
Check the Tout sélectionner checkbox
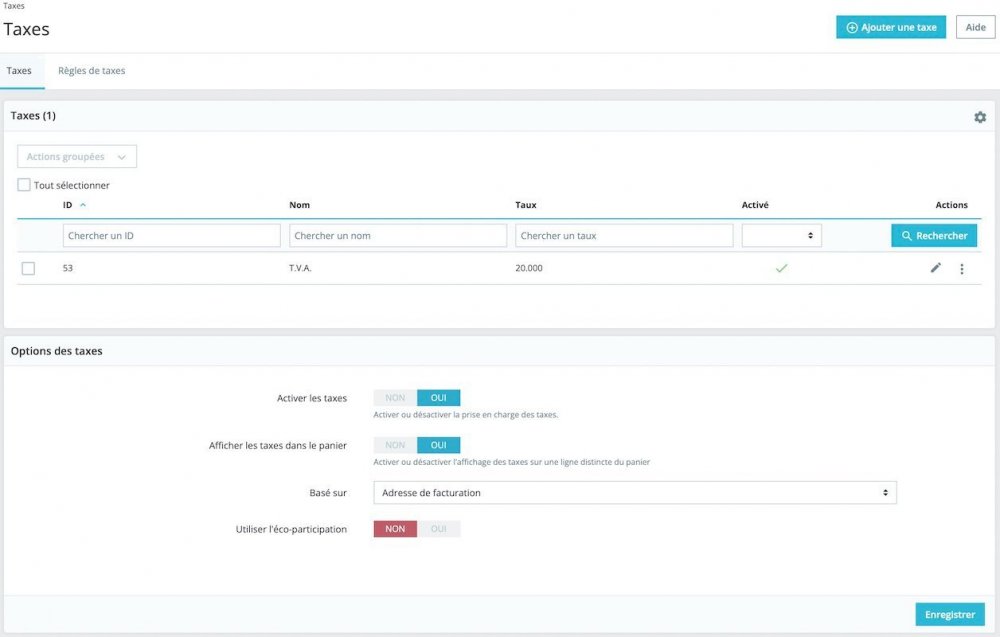pyautogui.click(x=24, y=185)
